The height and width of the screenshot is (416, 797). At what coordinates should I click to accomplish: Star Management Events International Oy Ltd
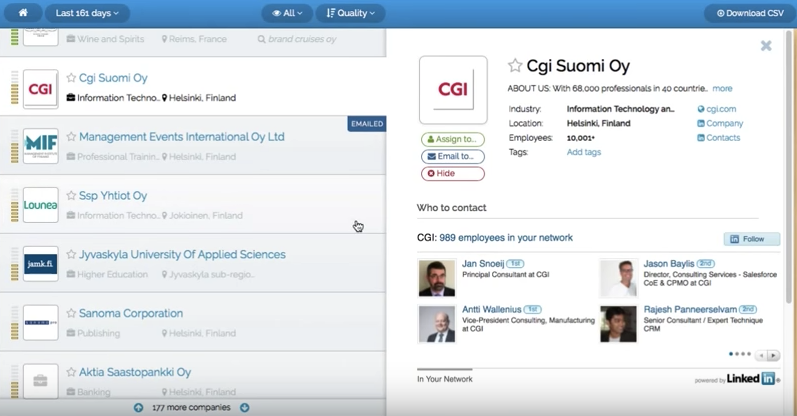pyautogui.click(x=71, y=137)
